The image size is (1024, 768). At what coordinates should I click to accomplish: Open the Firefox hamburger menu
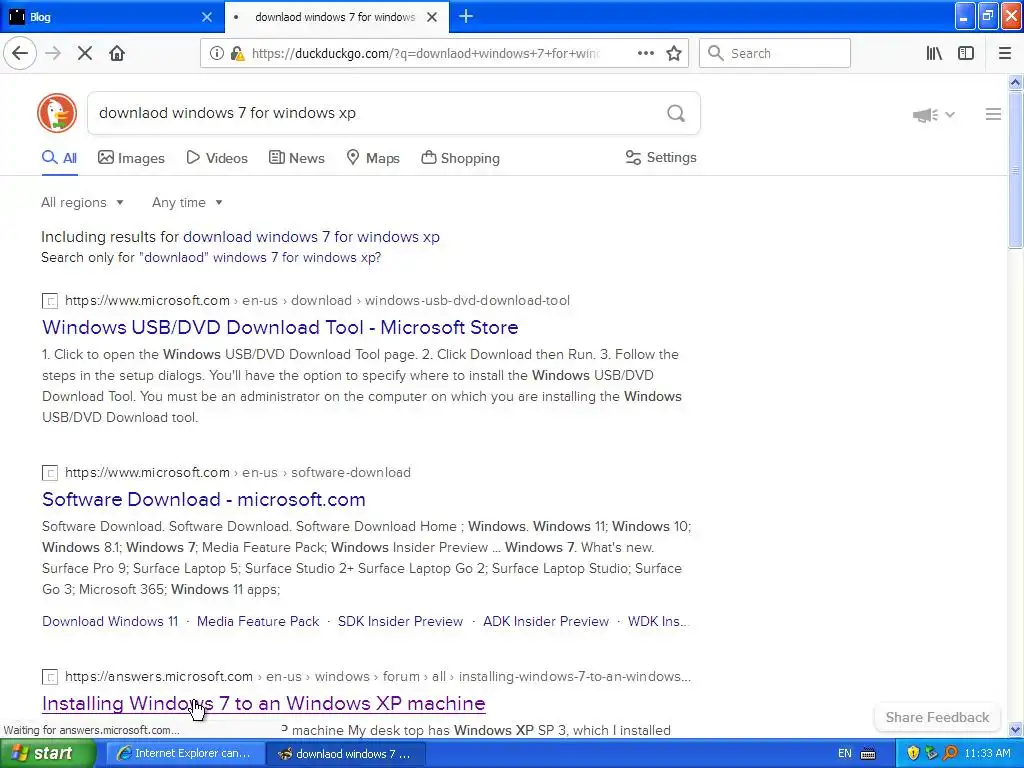click(x=1005, y=54)
